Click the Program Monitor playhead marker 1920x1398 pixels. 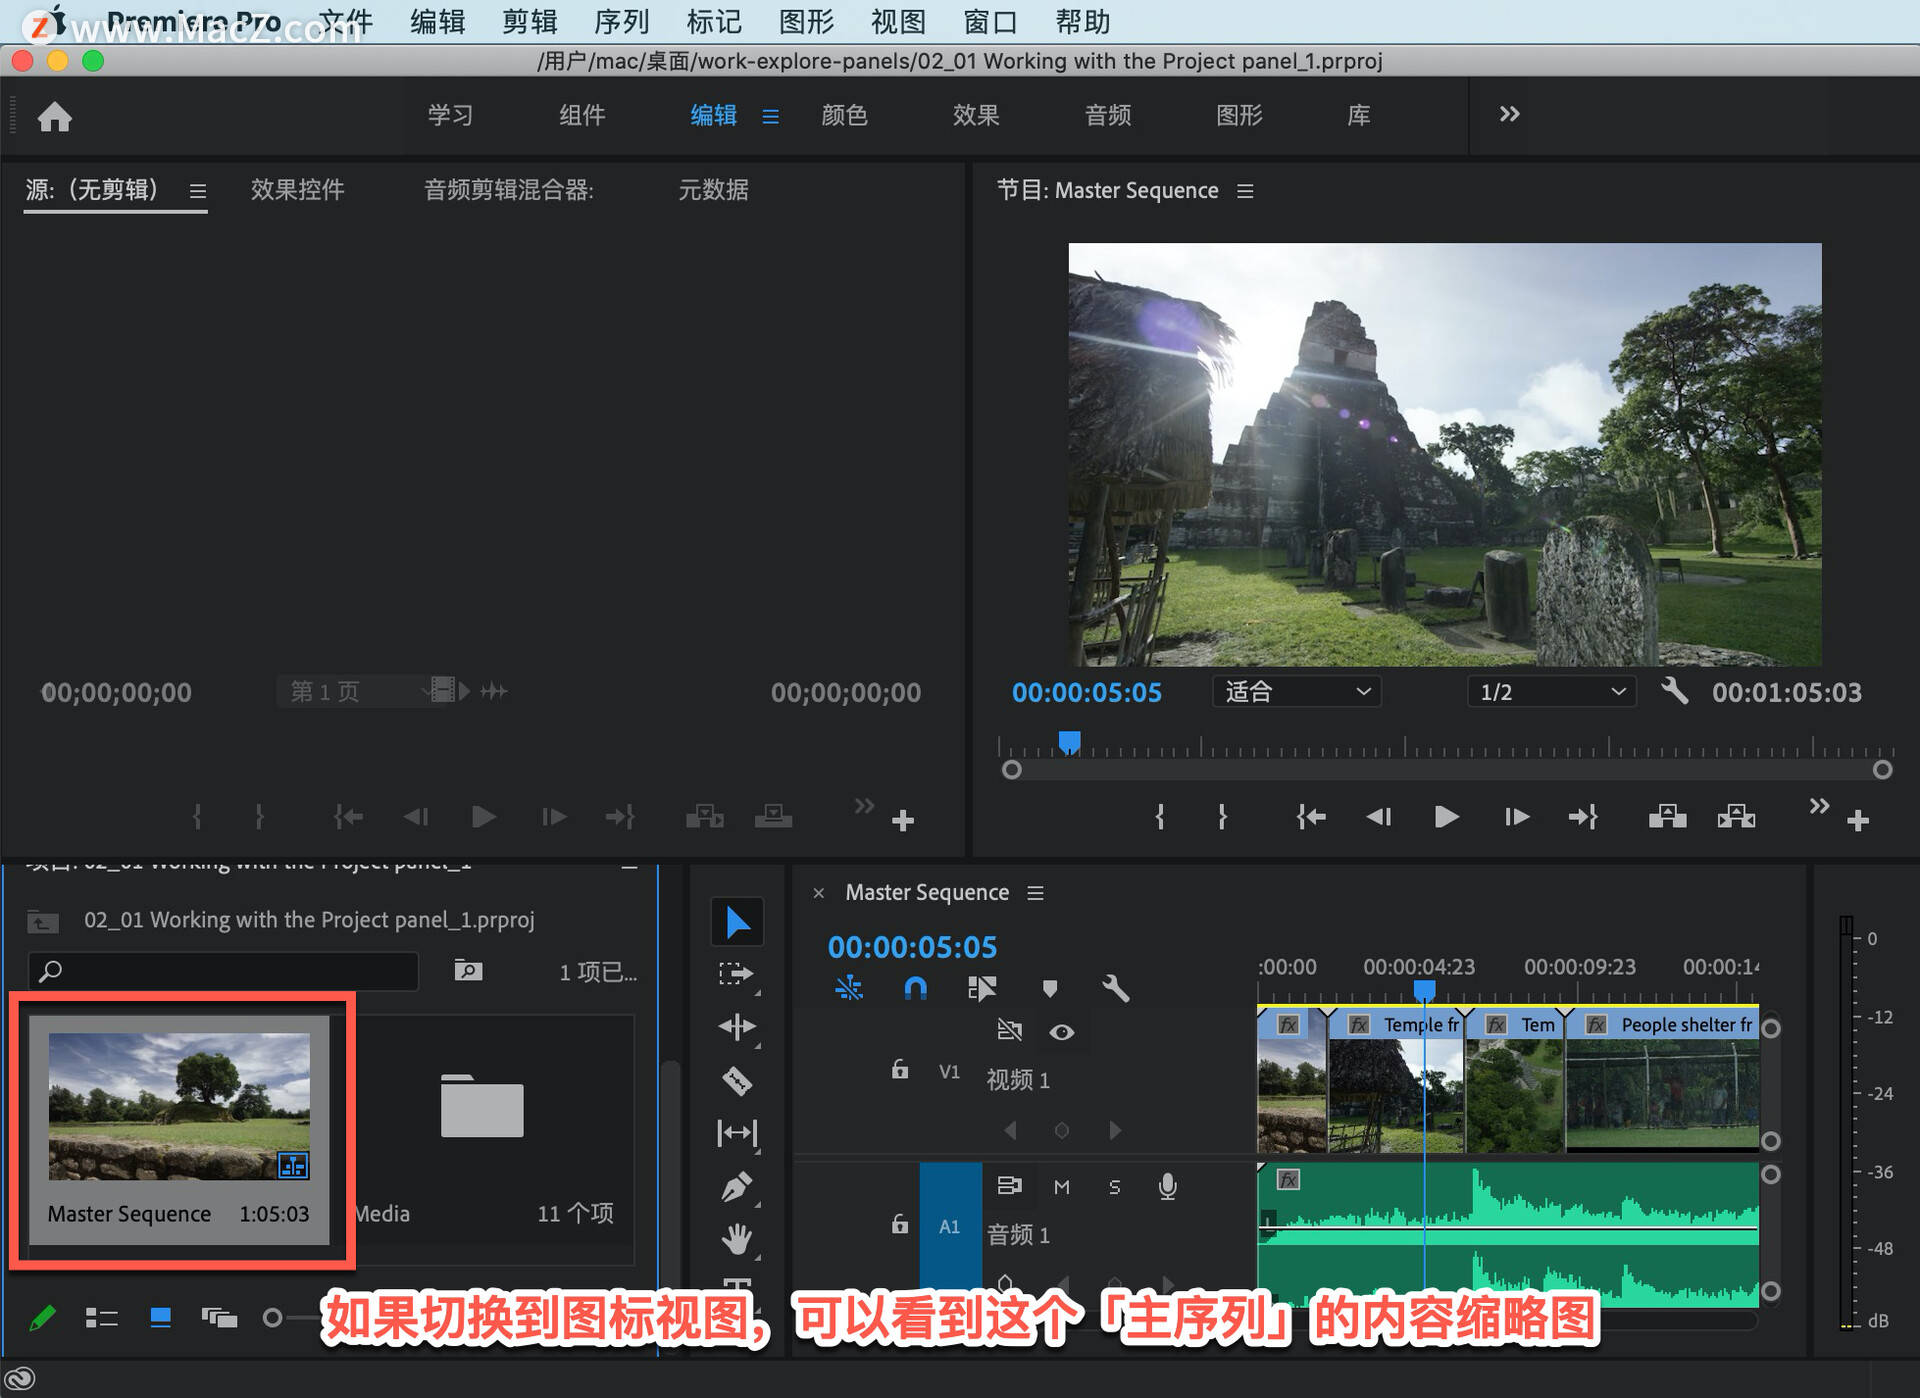coord(1069,742)
